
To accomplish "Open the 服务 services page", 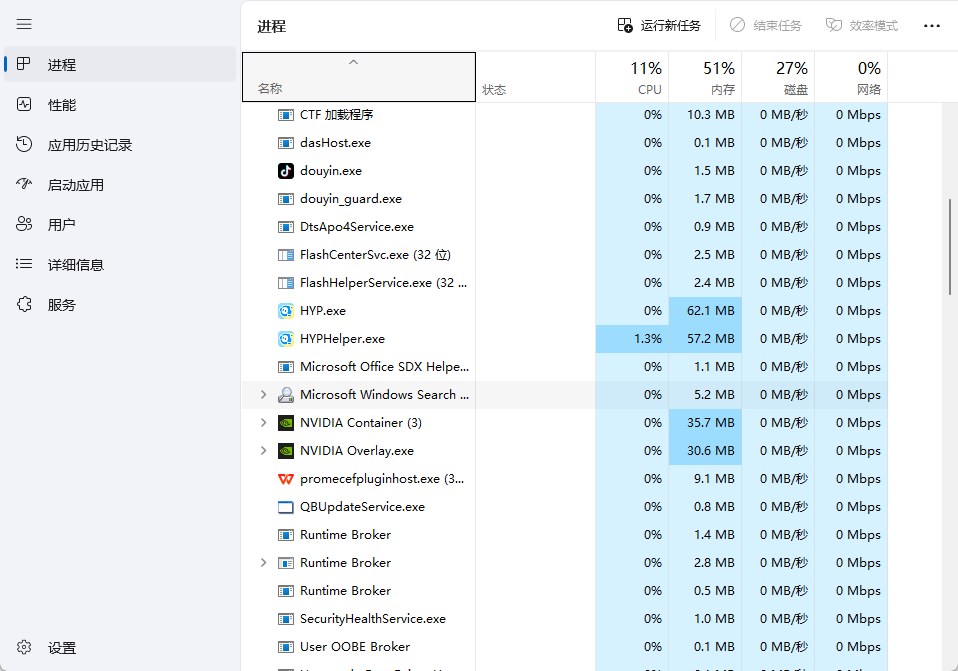I will click(x=61, y=305).
